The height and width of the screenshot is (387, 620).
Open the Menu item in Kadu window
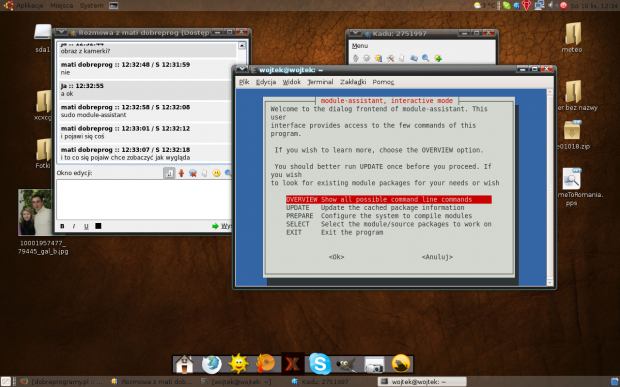(x=360, y=46)
